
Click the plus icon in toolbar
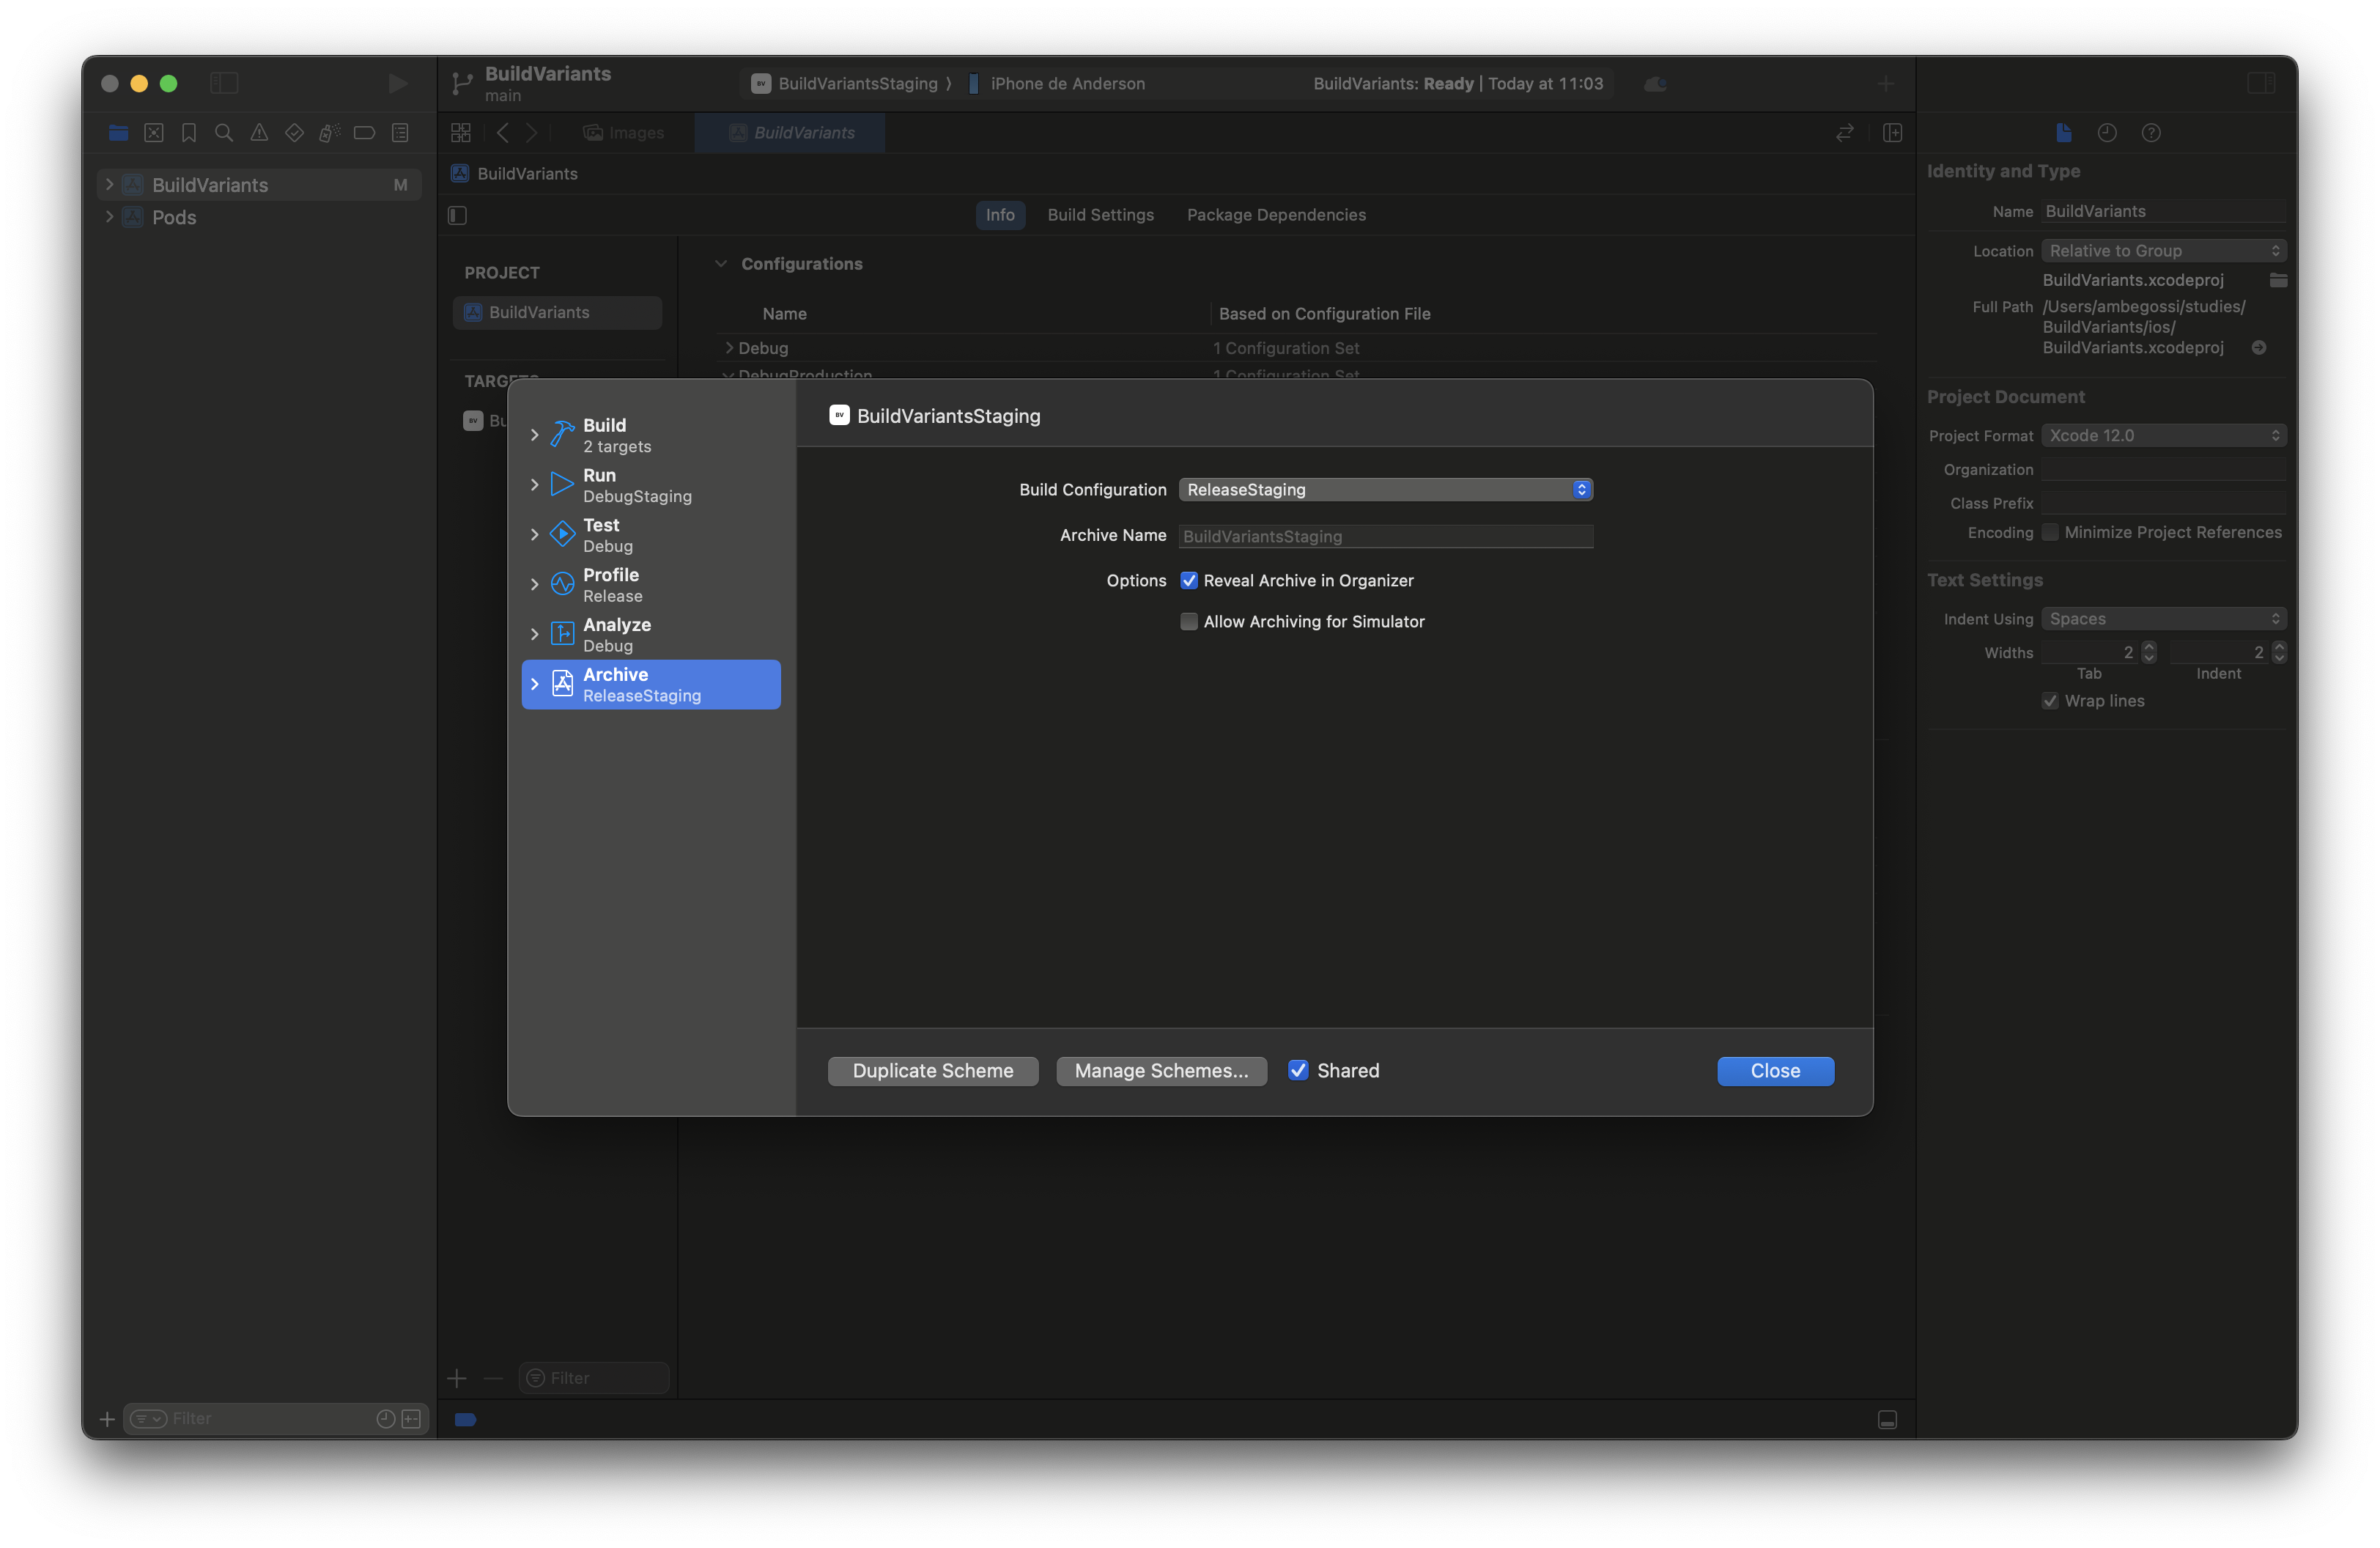(x=1885, y=84)
